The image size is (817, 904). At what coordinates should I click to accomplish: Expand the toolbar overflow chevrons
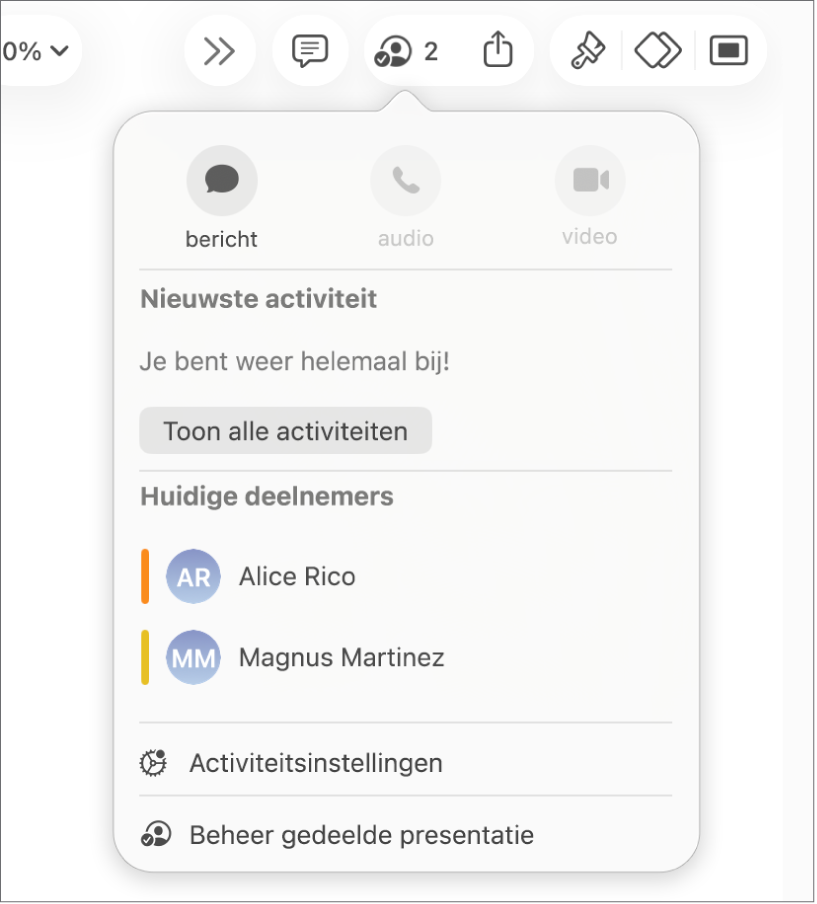click(x=220, y=51)
